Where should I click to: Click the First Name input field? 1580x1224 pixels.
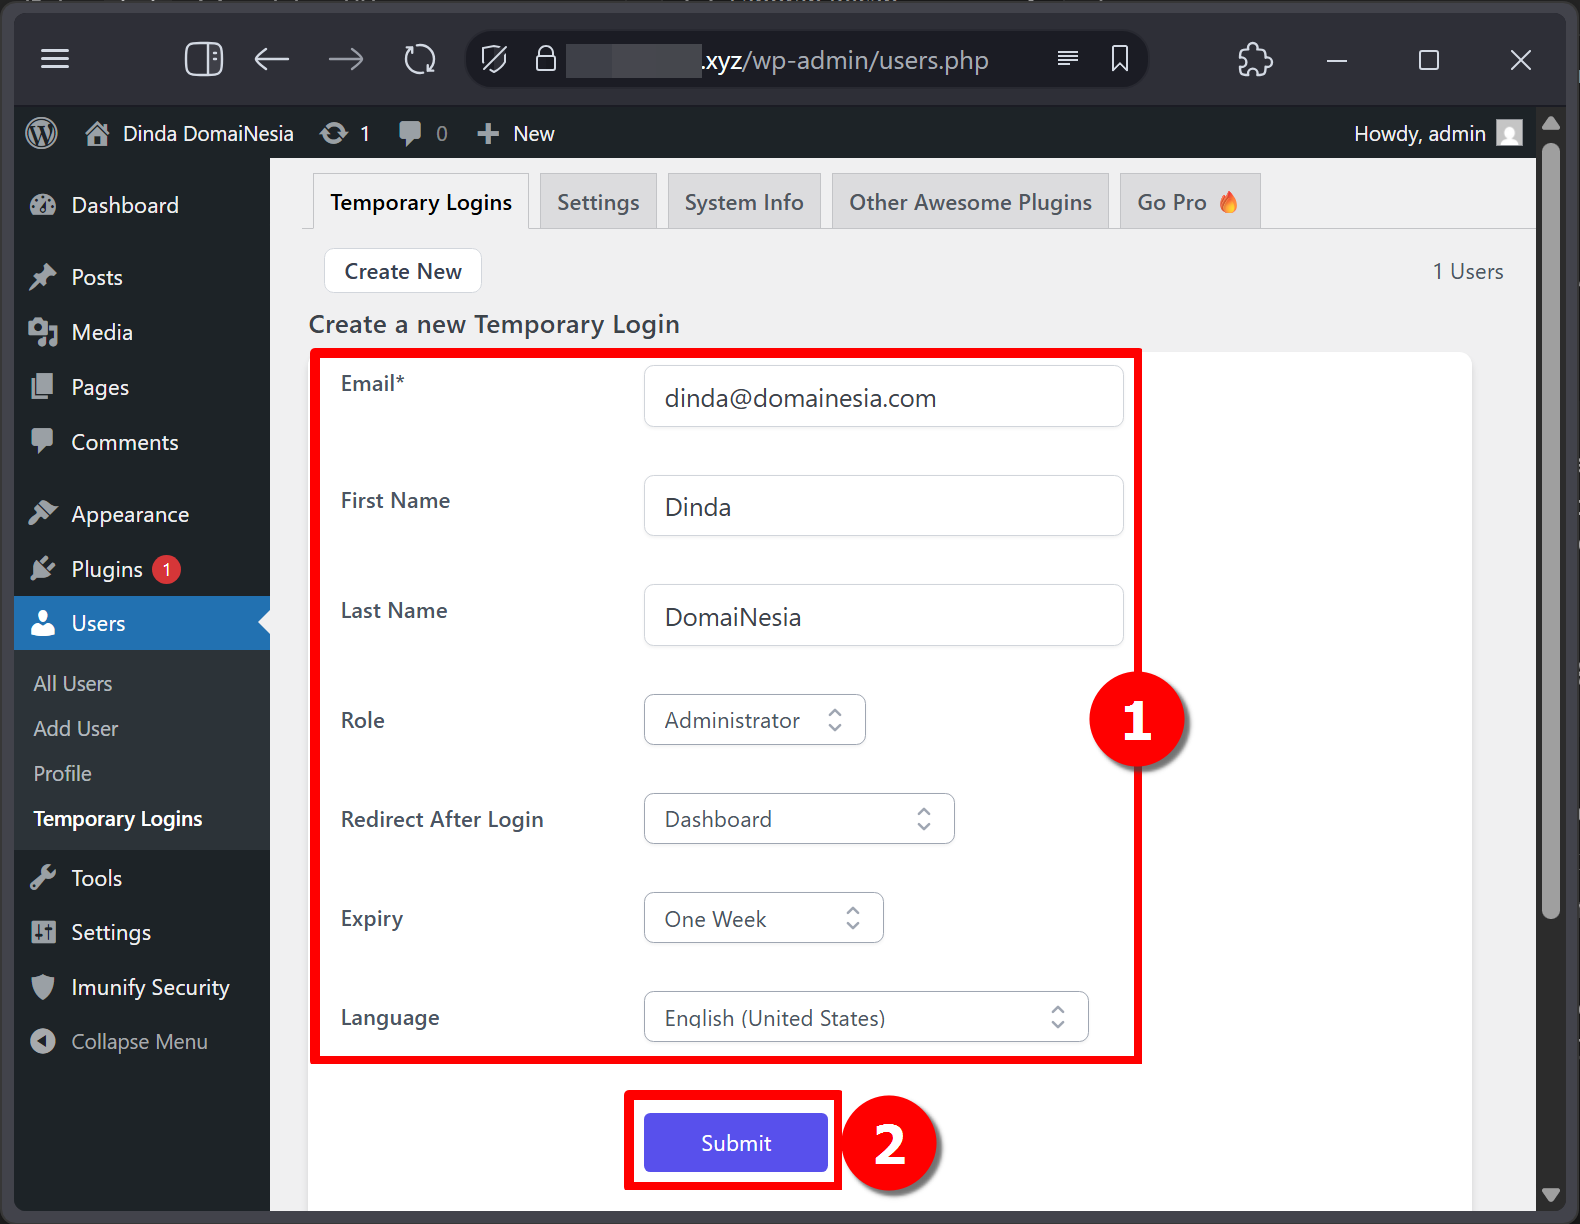click(x=884, y=506)
